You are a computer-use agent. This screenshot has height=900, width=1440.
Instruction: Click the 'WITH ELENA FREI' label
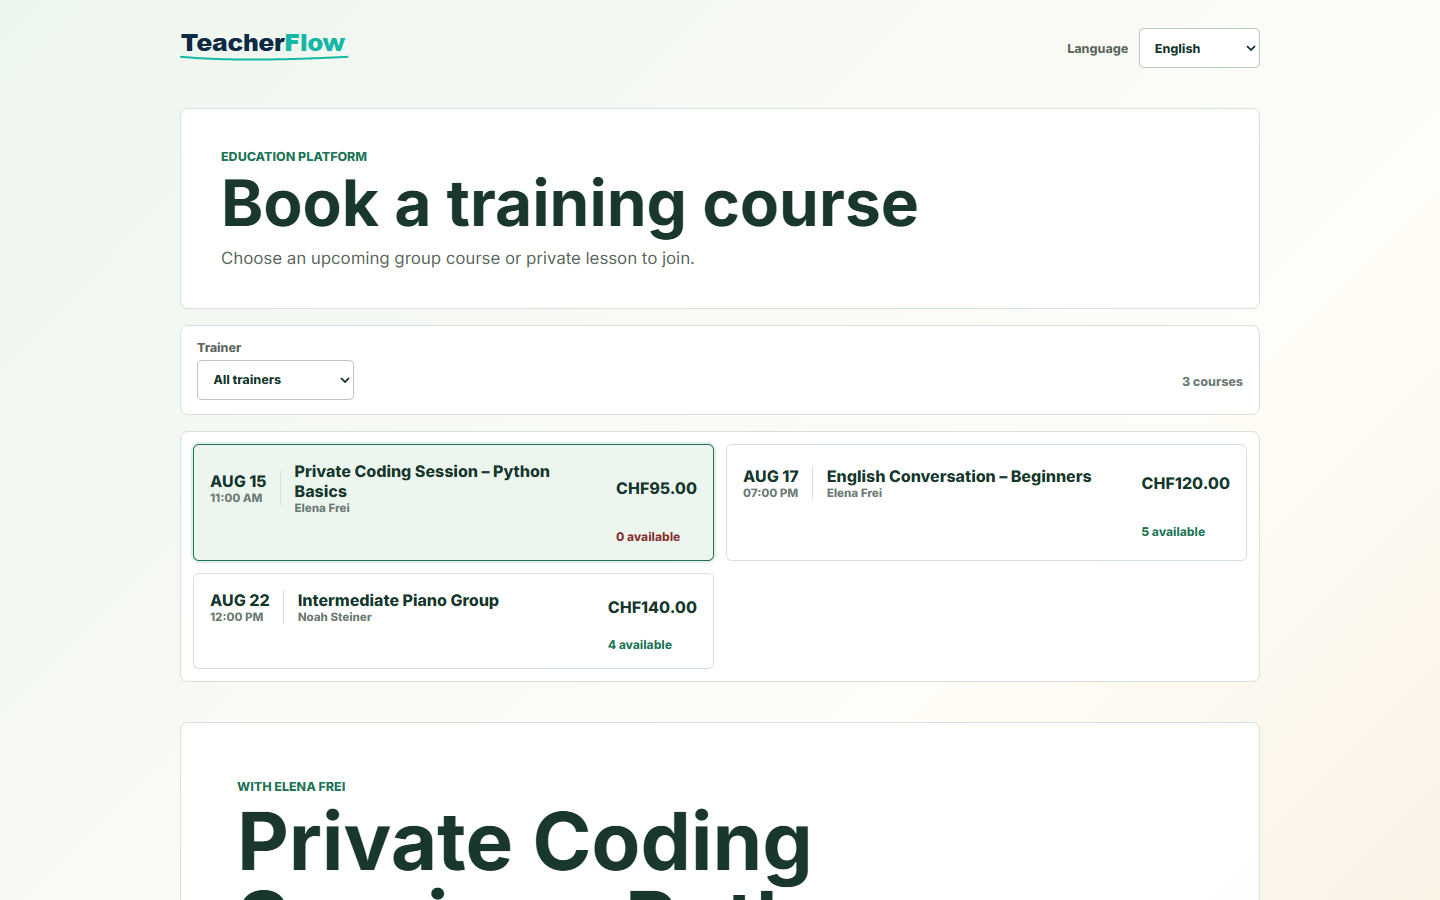[x=291, y=787]
